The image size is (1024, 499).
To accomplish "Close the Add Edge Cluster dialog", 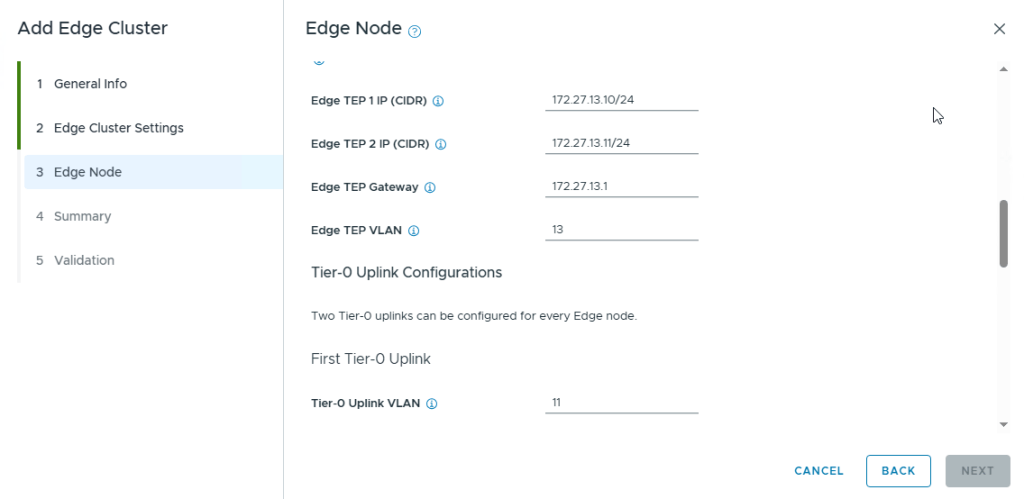I will 999,29.
